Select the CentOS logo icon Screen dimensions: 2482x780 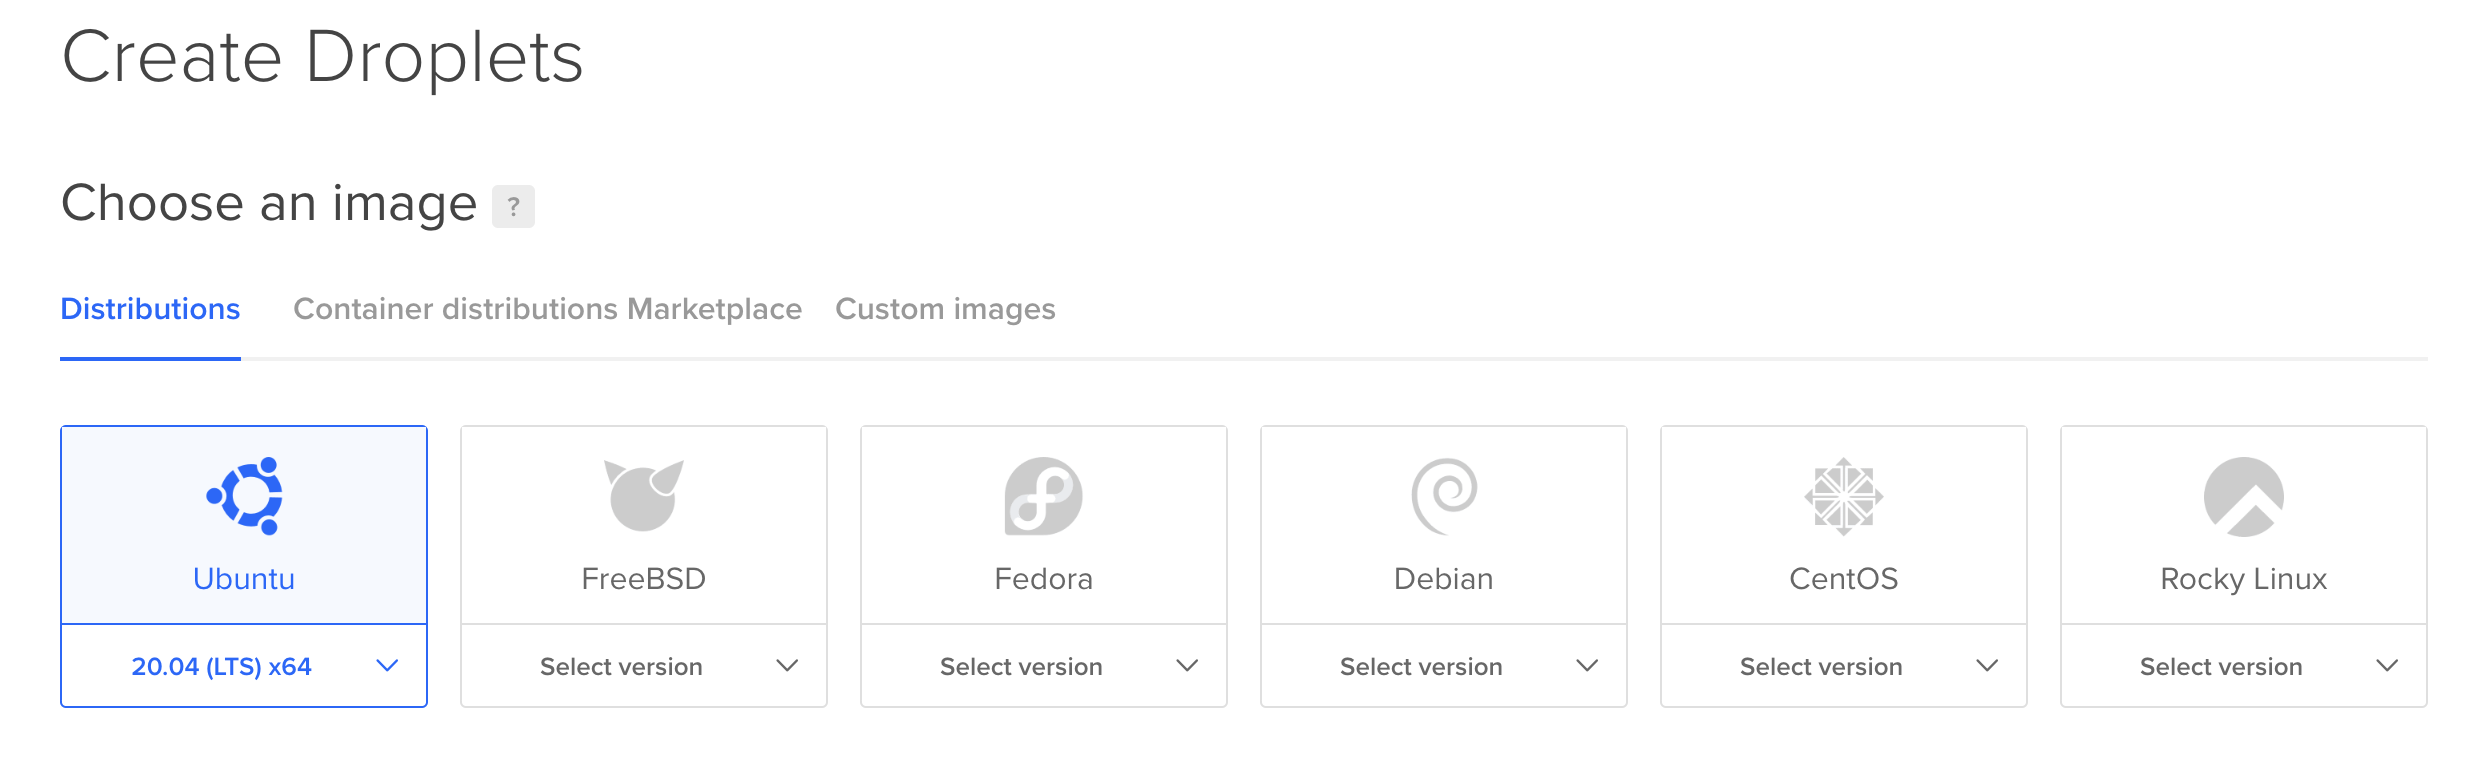click(x=1843, y=497)
